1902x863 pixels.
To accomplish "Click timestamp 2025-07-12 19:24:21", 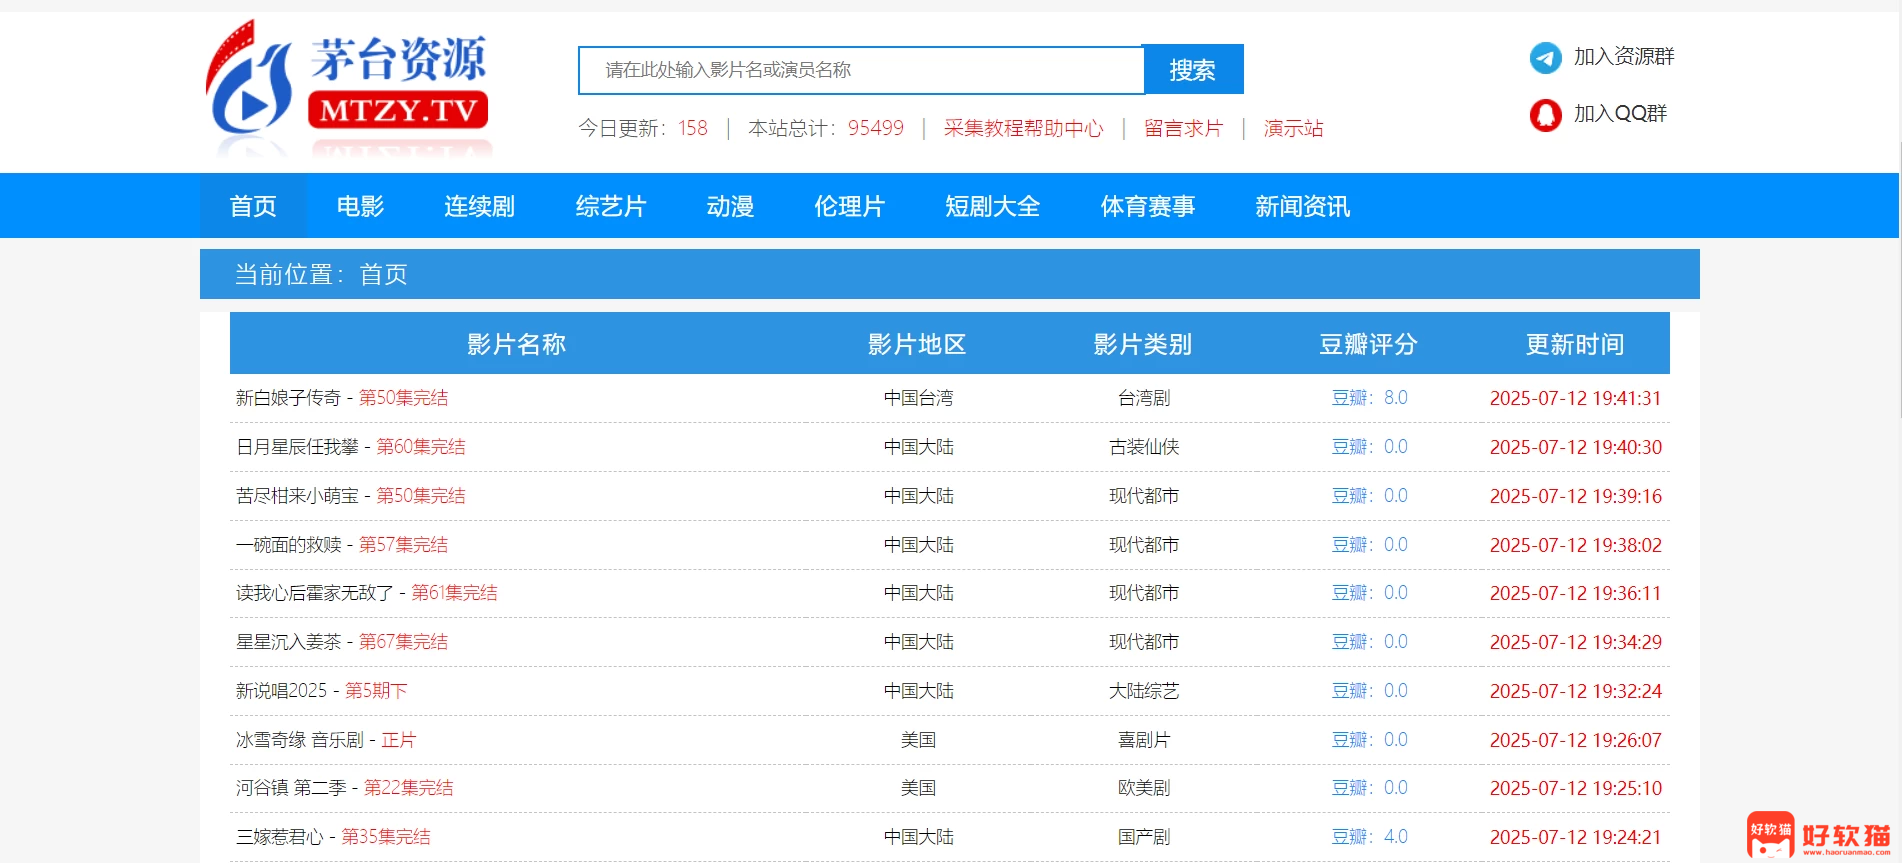I will point(1575,837).
